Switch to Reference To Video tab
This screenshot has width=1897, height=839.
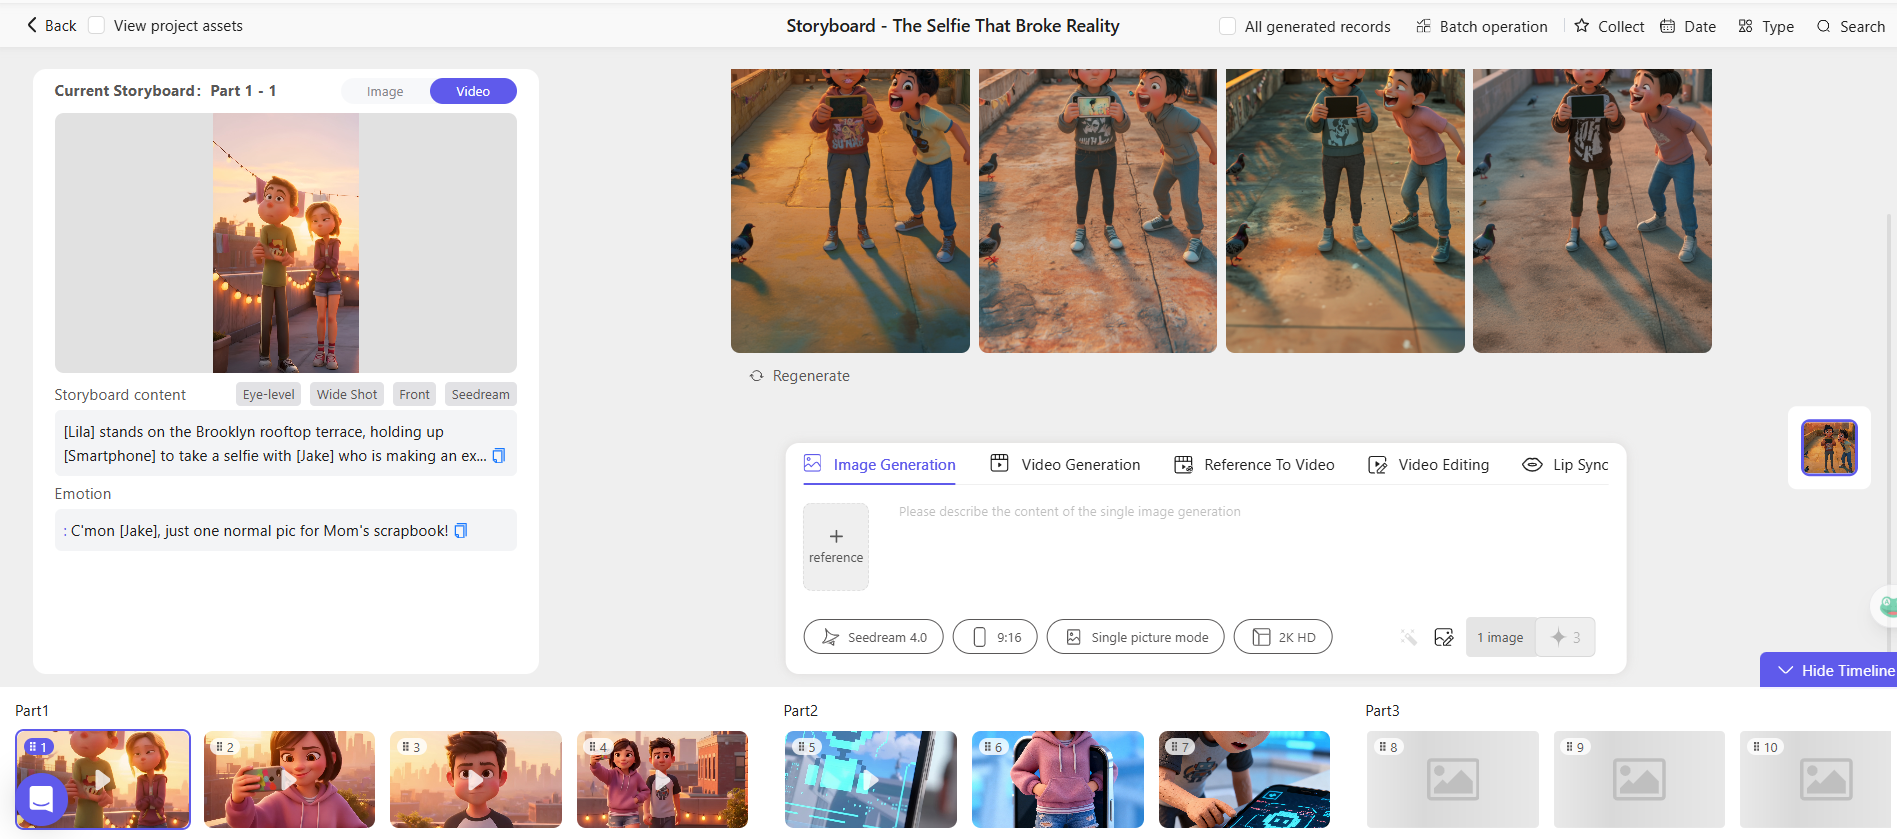1254,465
